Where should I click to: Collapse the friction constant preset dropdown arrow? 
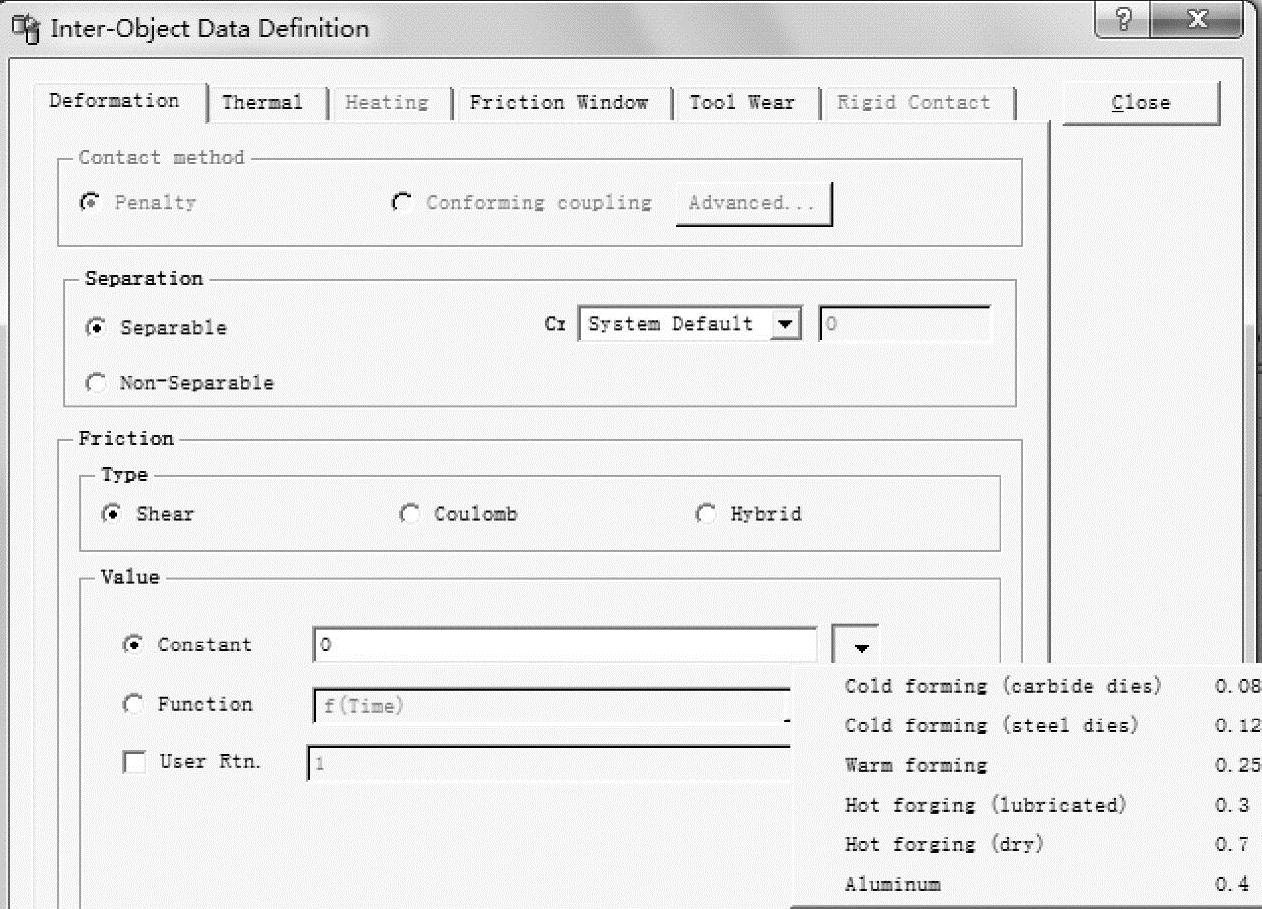pos(855,646)
